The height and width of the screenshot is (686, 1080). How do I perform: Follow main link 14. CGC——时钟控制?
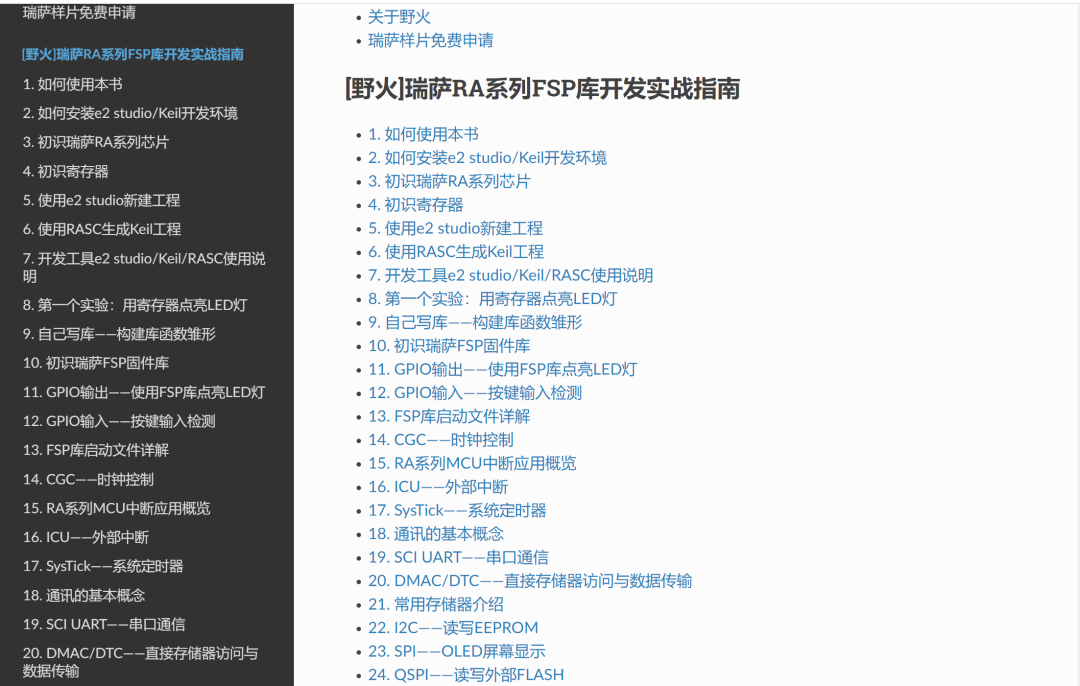pos(441,439)
